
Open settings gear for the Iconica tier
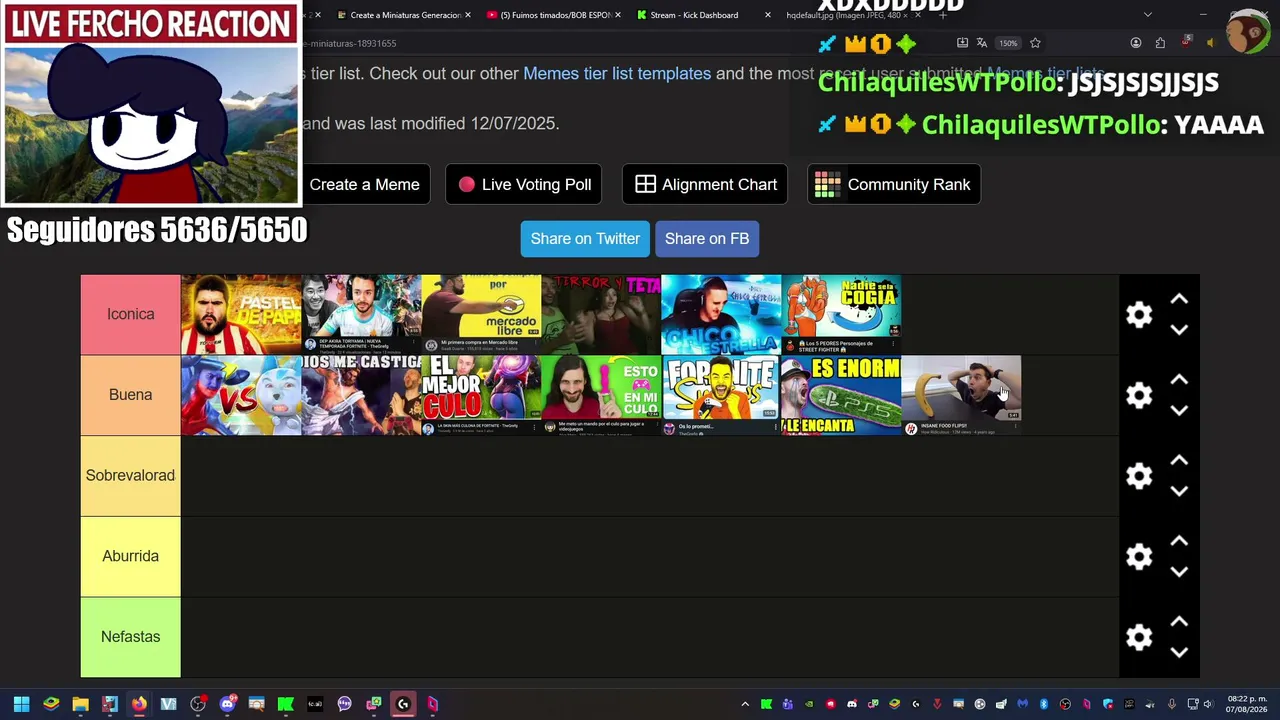pos(1139,315)
